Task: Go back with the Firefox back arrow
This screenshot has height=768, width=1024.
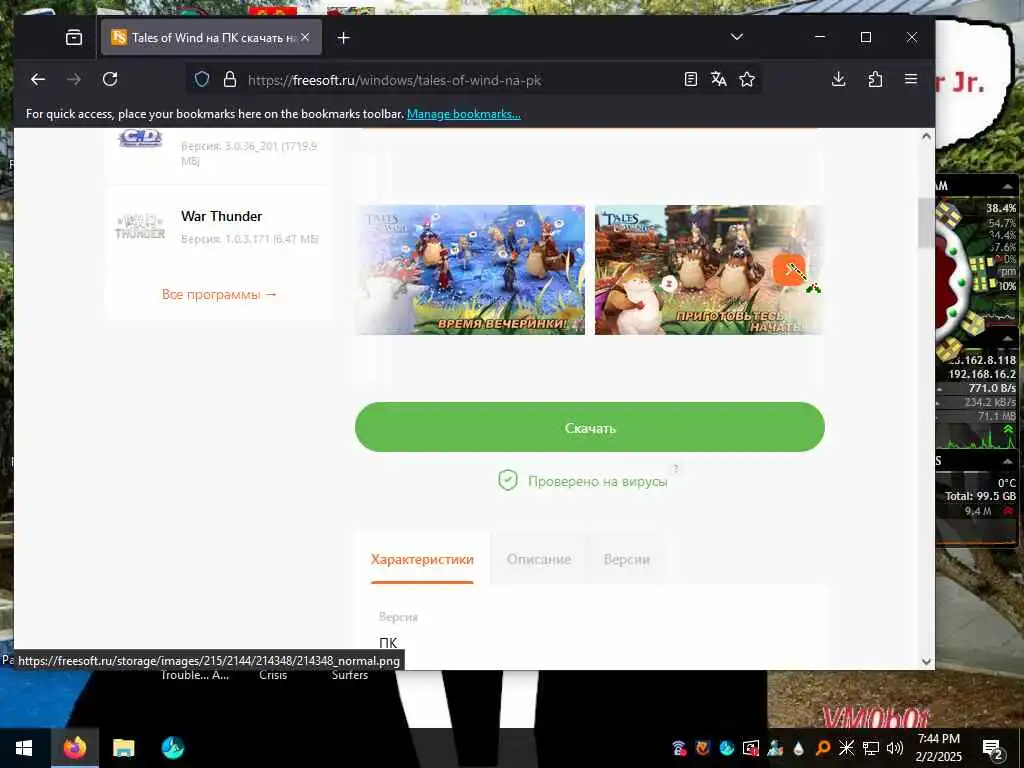Action: point(38,80)
